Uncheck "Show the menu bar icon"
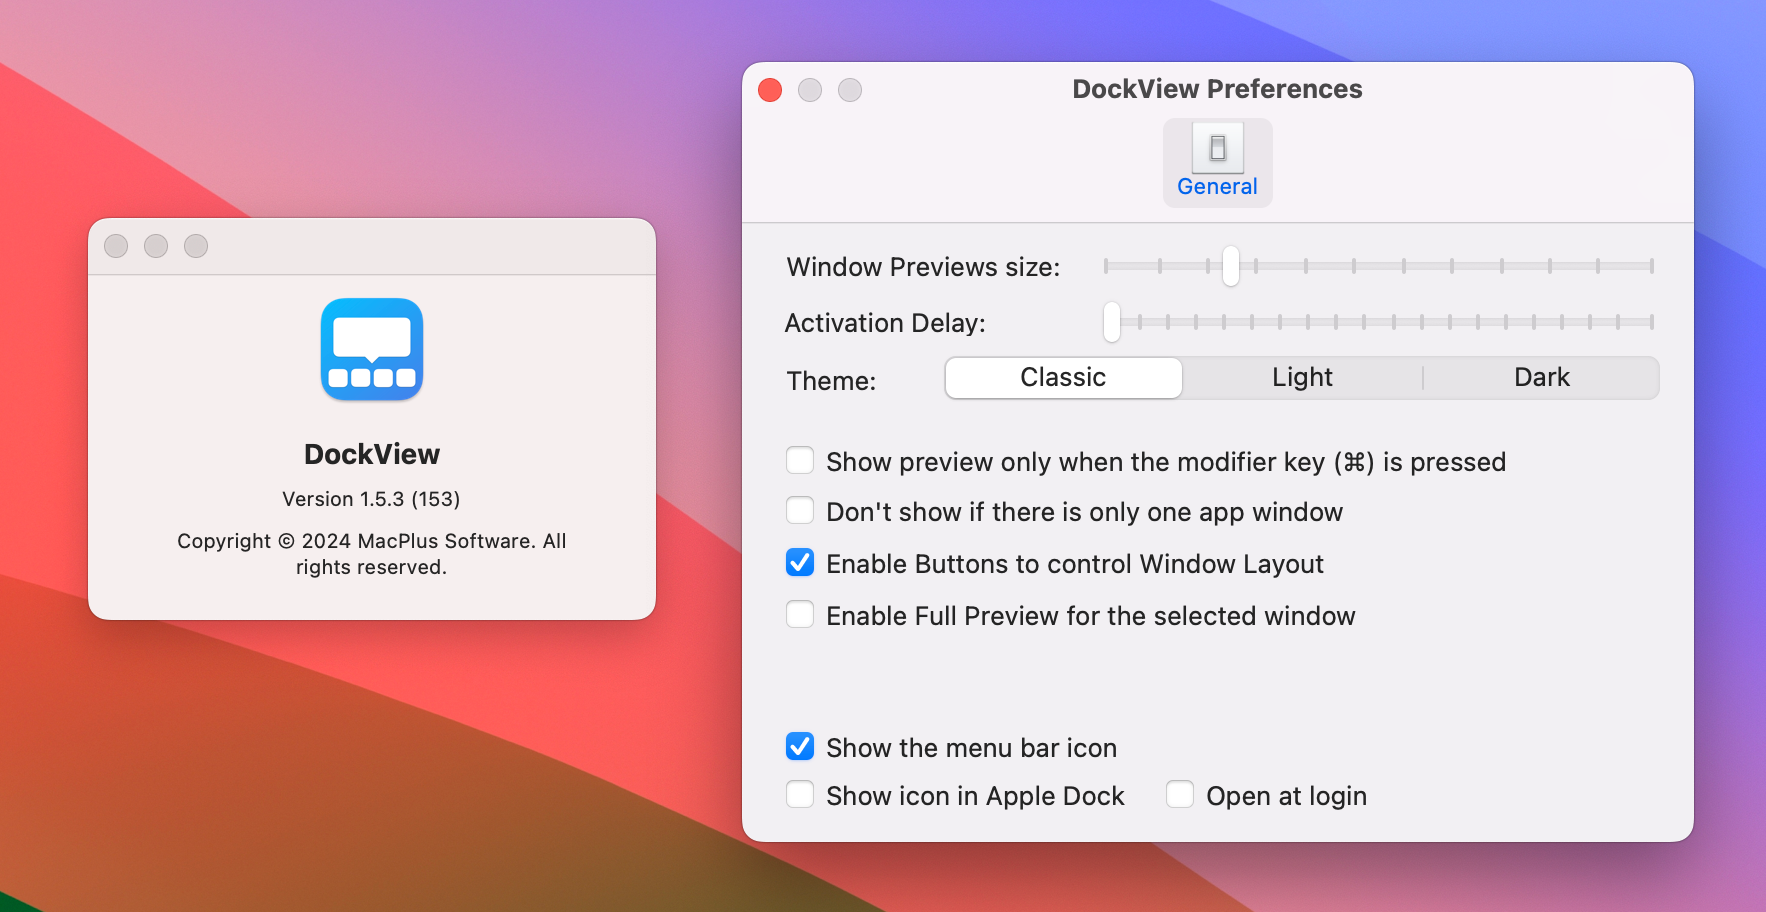The height and width of the screenshot is (912, 1766). pyautogui.click(x=799, y=746)
